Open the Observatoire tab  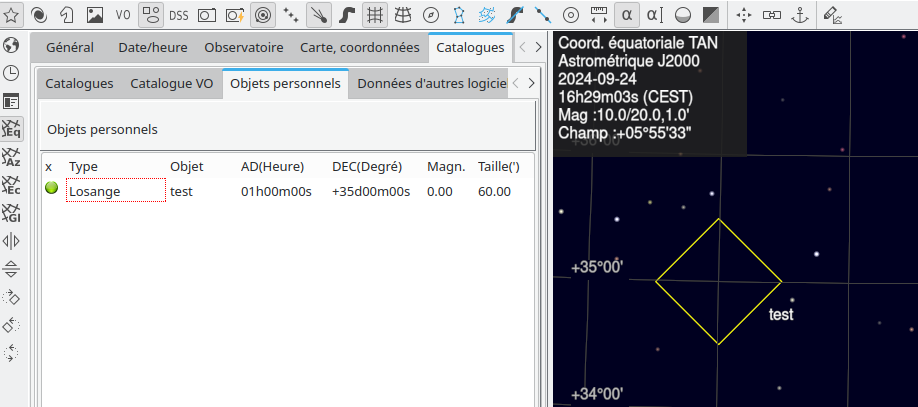(x=243, y=47)
